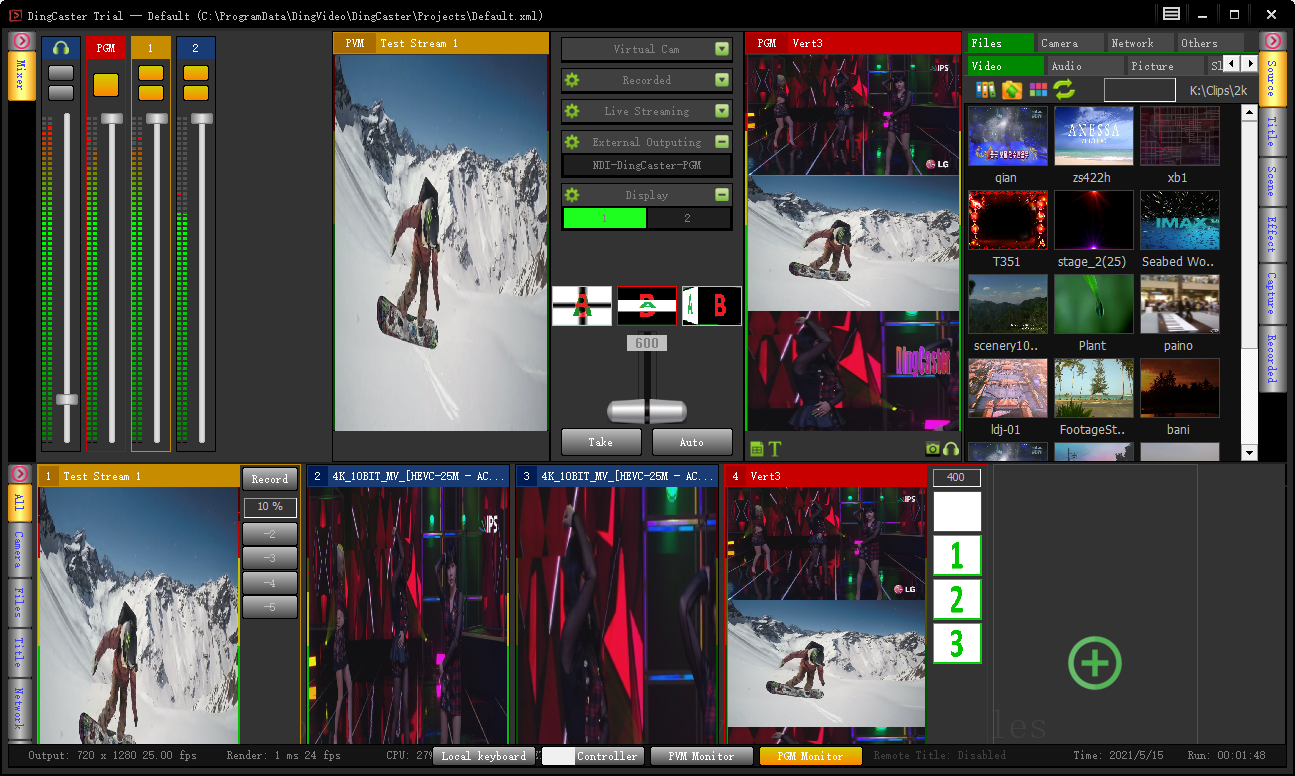1295x776 pixels.
Task: Select Vert3 layer preset 2
Action: point(957,600)
